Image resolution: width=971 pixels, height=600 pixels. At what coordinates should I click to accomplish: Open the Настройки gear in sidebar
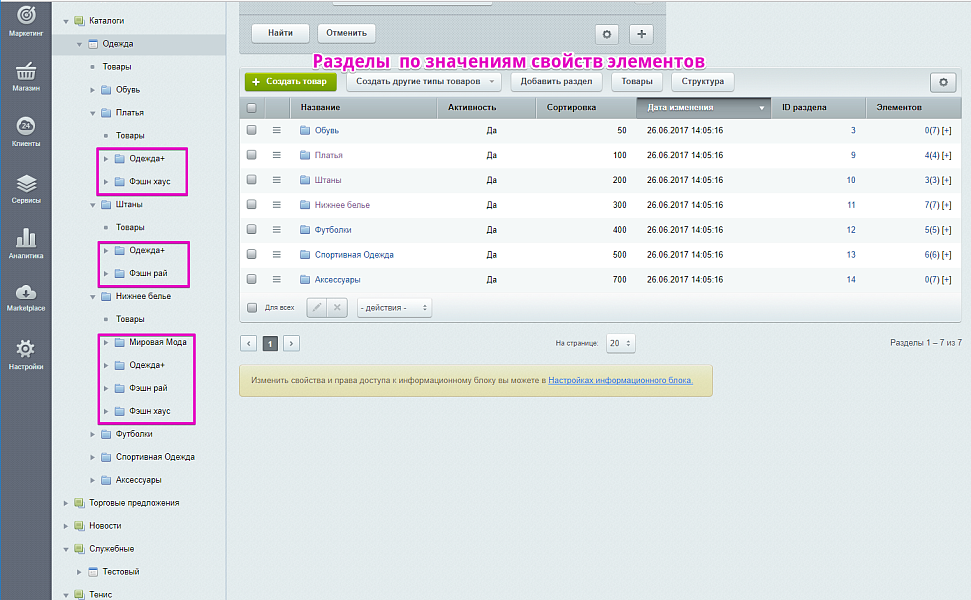point(26,354)
